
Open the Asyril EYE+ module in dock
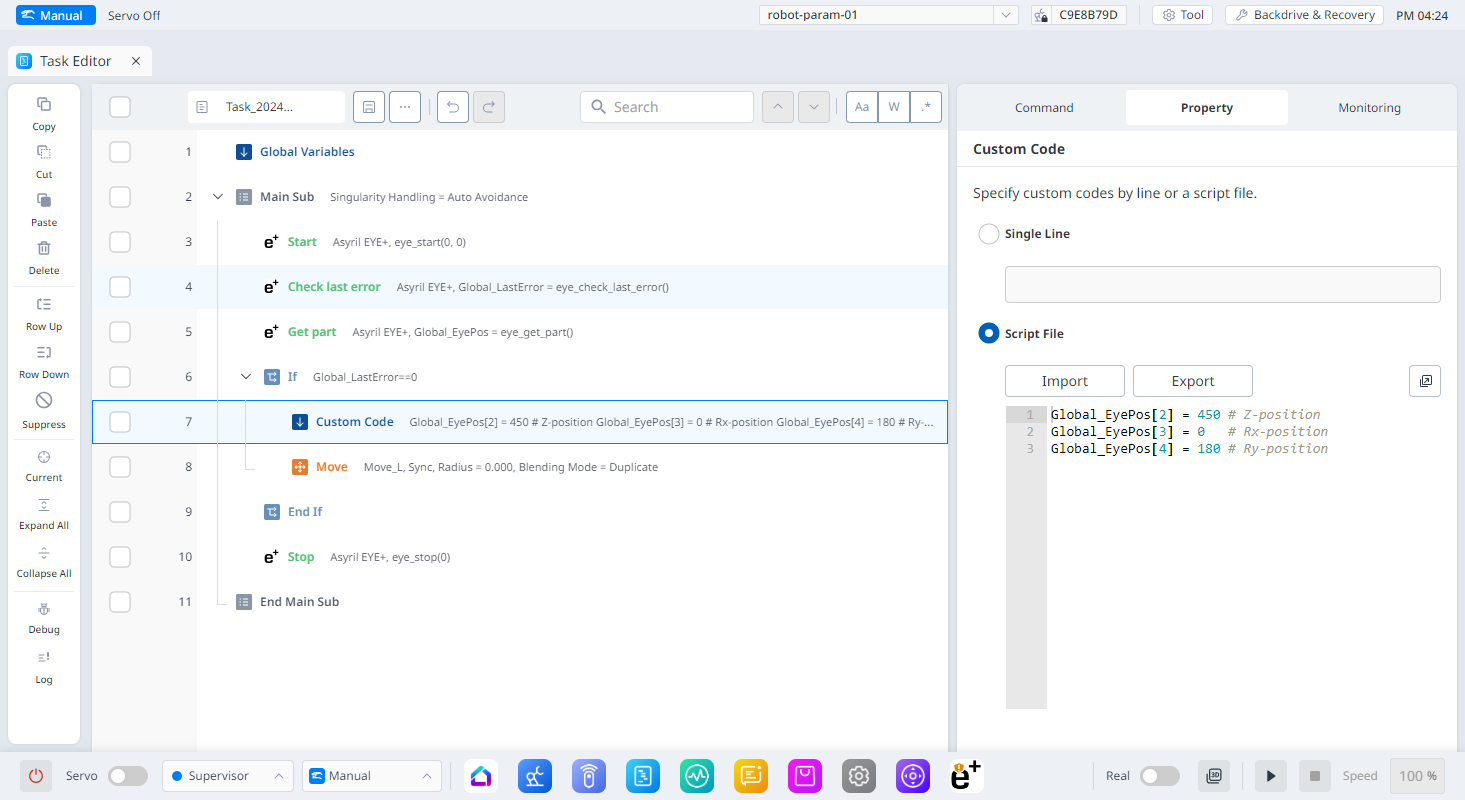click(x=965, y=776)
